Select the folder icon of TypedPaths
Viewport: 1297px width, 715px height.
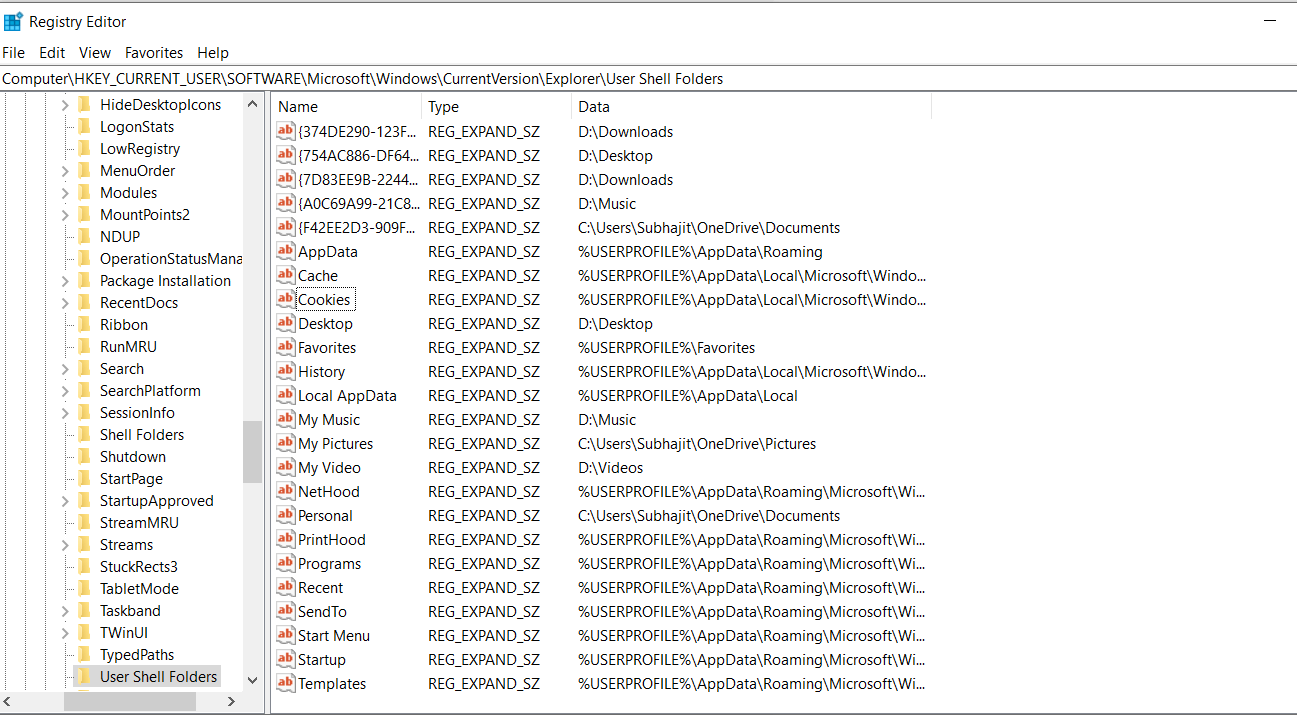84,655
